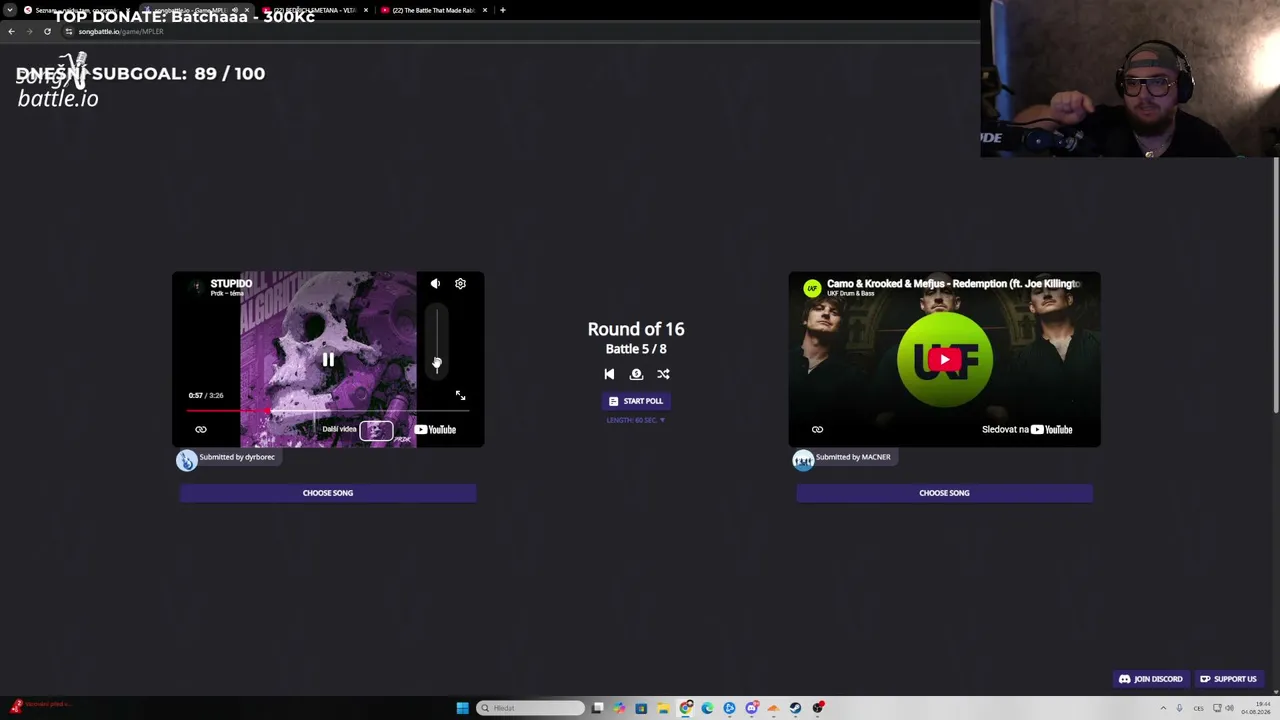Open YouTube logo in the STUPIDO player
The height and width of the screenshot is (720, 1280).
pyautogui.click(x=435, y=430)
